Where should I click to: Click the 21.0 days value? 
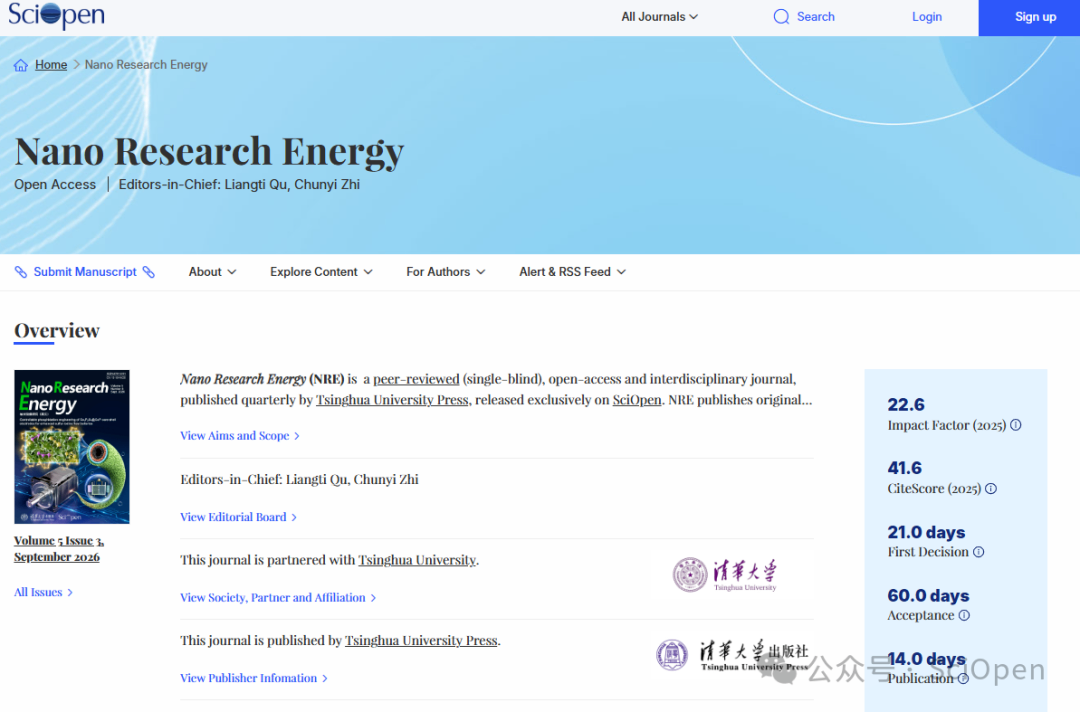pyautogui.click(x=926, y=532)
